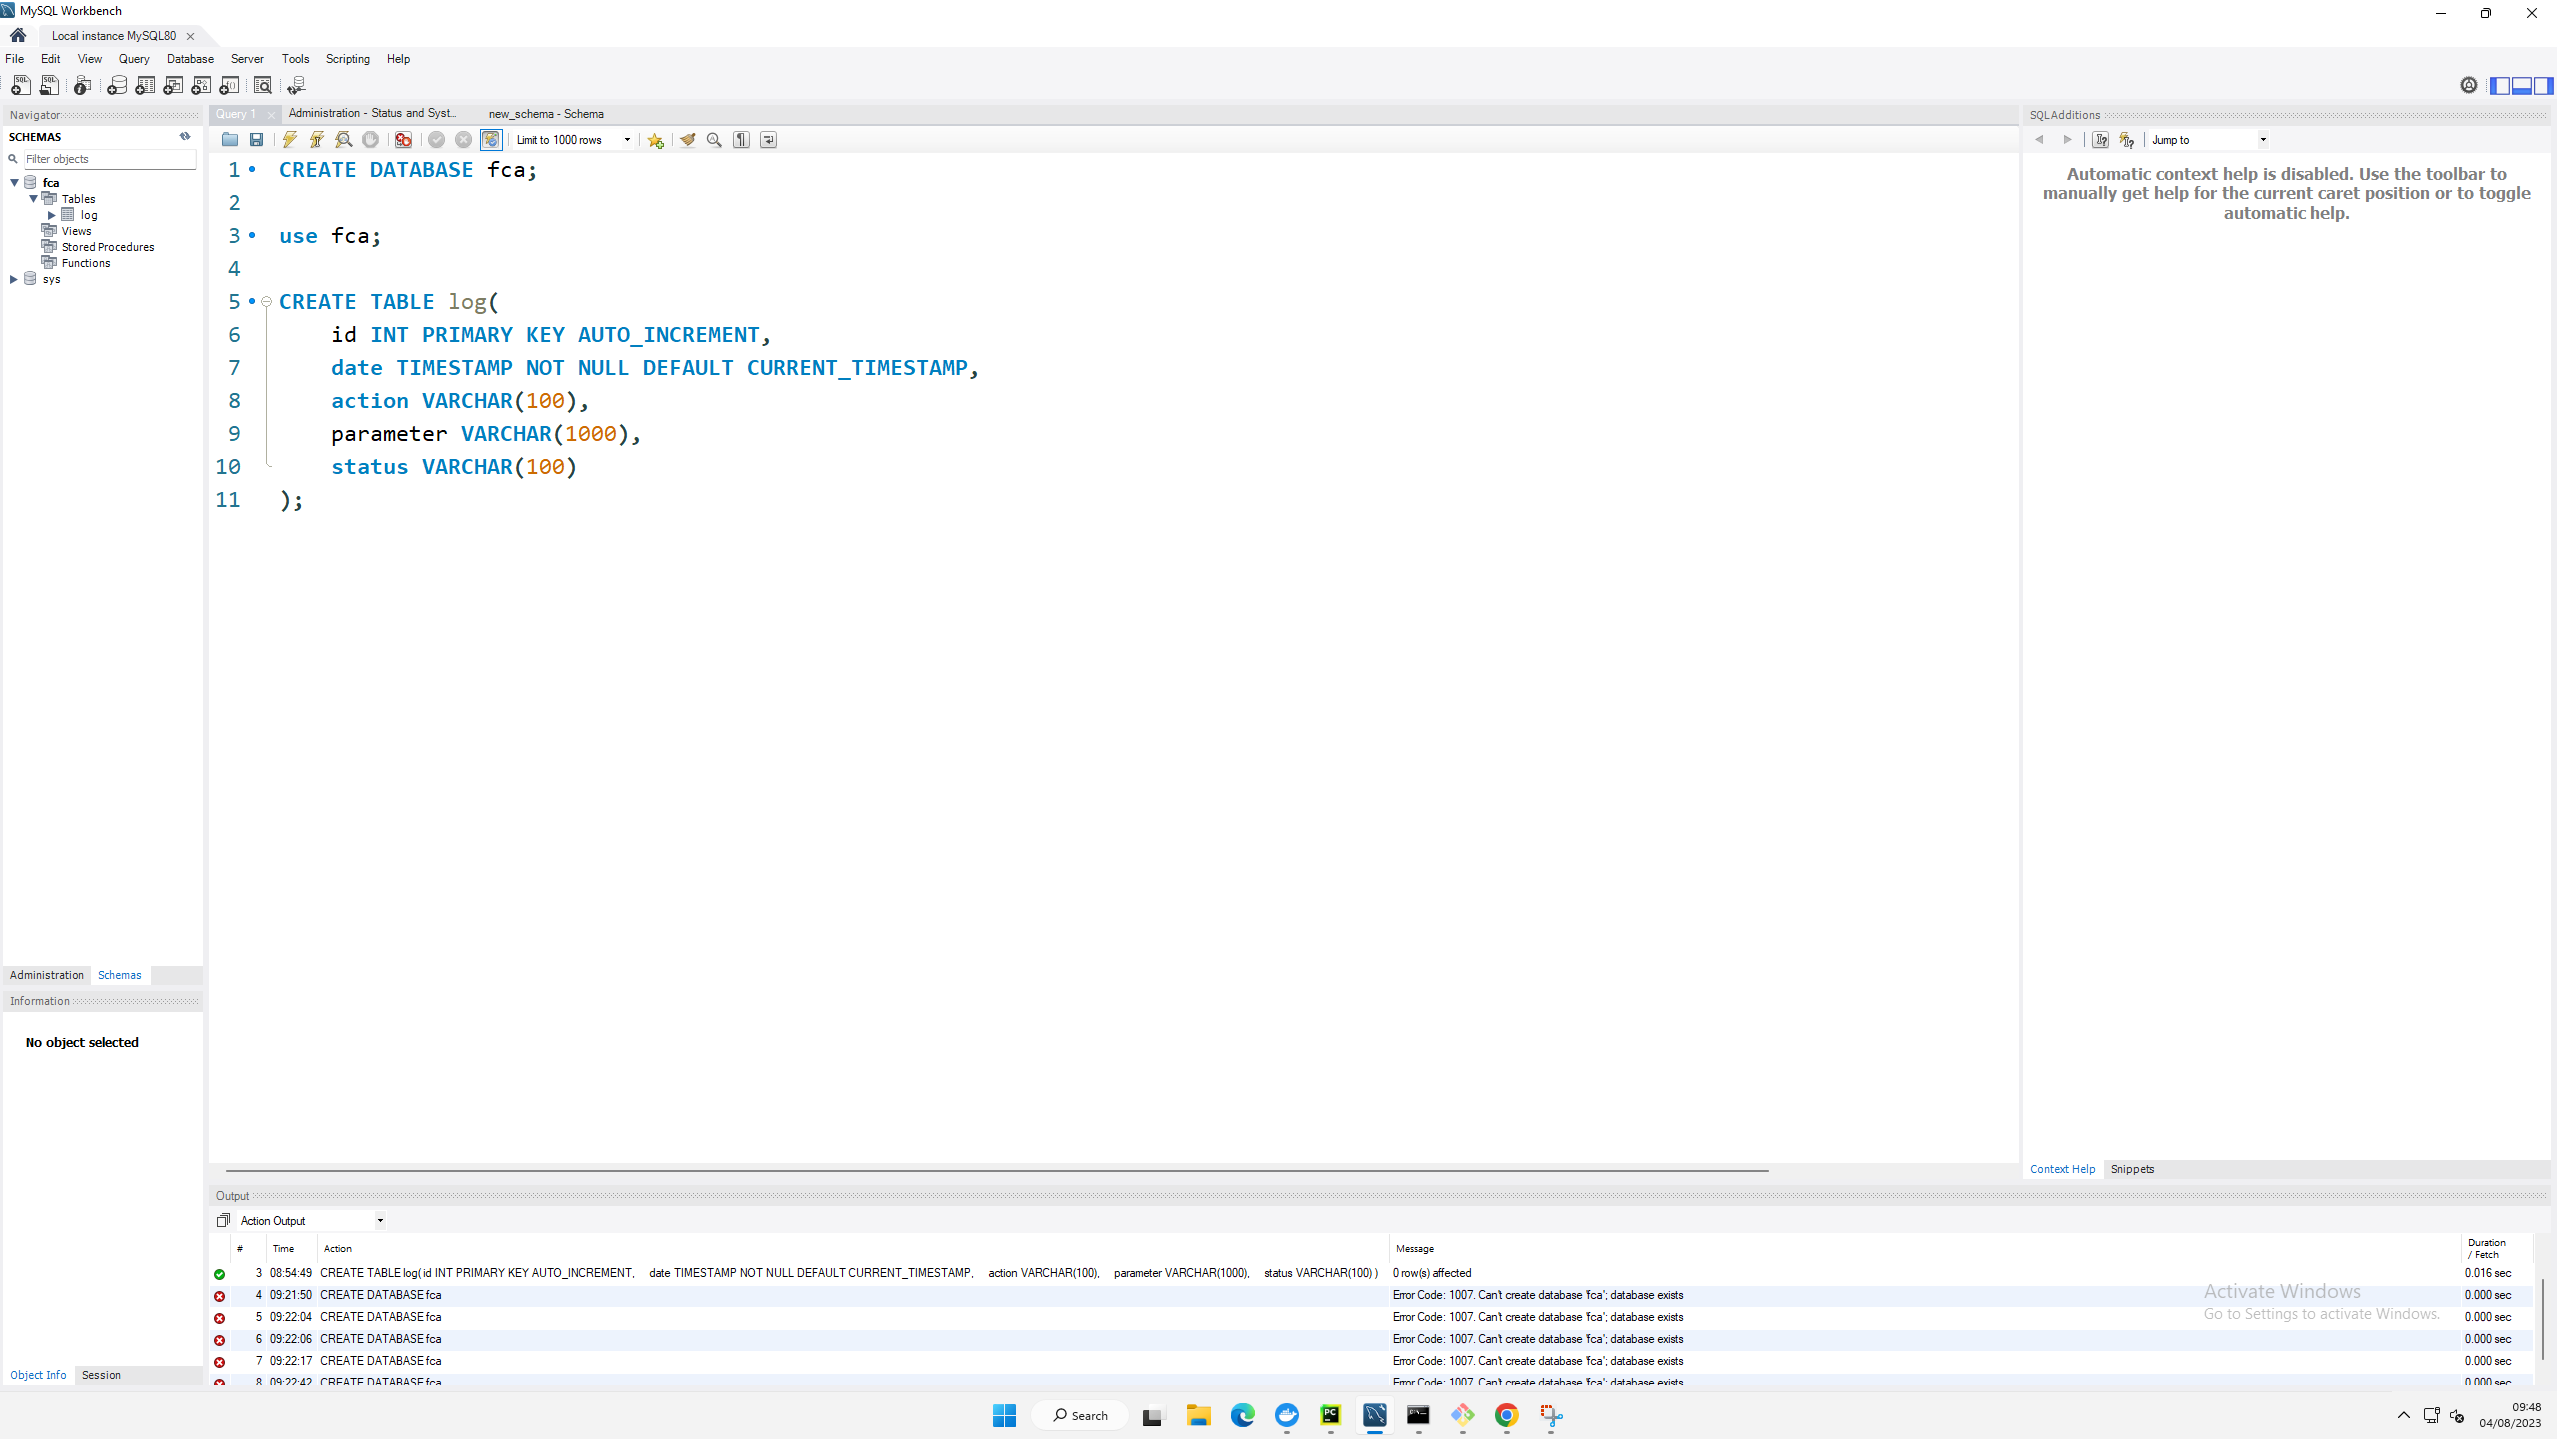
Task: Open a SQL script file in a new tab
Action: click(x=49, y=85)
